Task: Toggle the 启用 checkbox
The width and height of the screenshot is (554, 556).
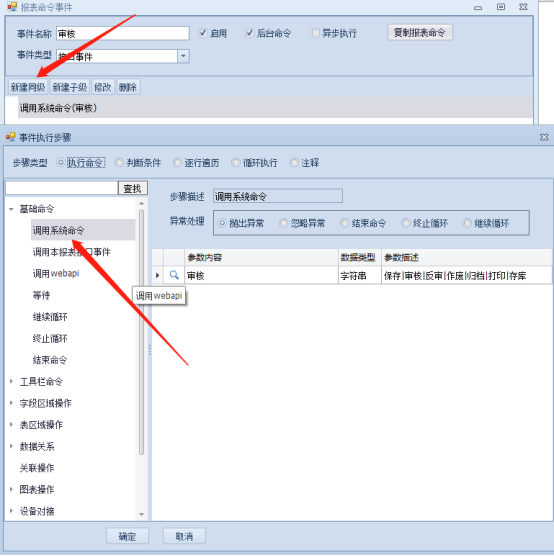Action: [203, 33]
